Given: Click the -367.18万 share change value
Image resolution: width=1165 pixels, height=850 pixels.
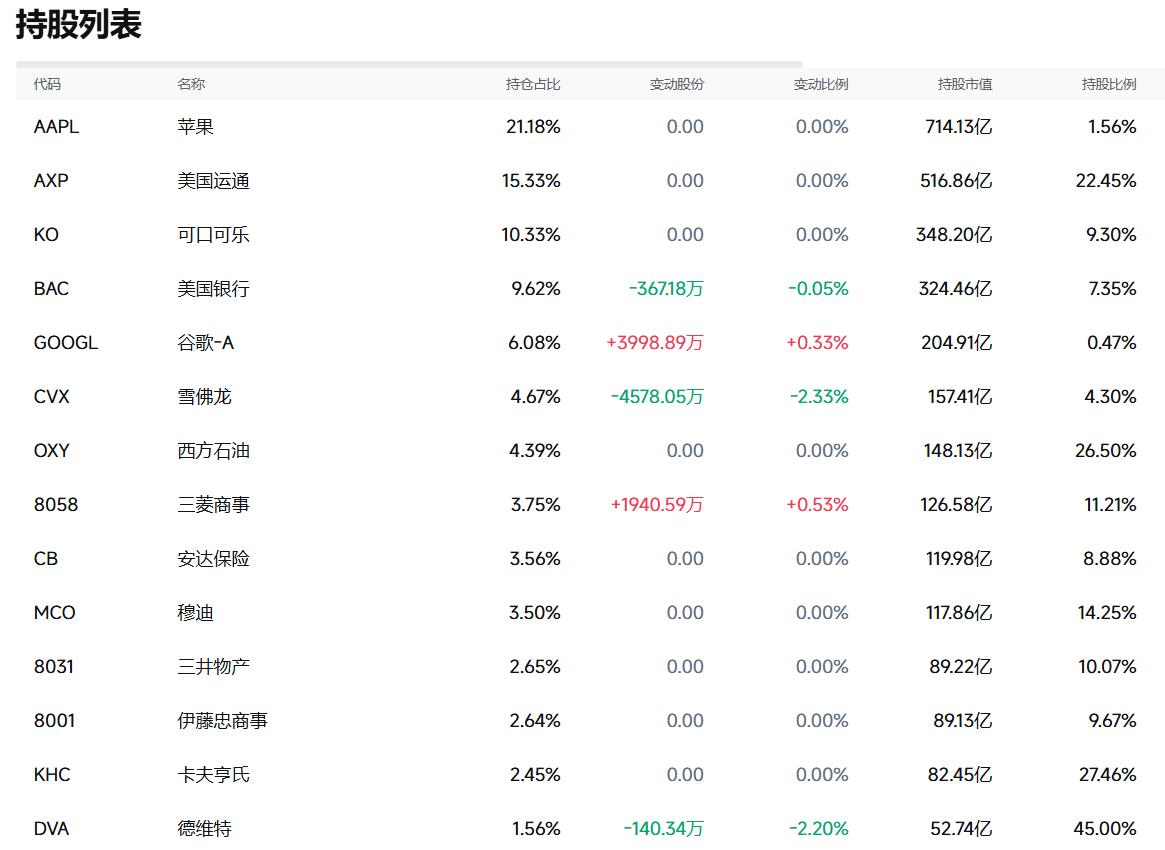Looking at the screenshot, I should 666,289.
